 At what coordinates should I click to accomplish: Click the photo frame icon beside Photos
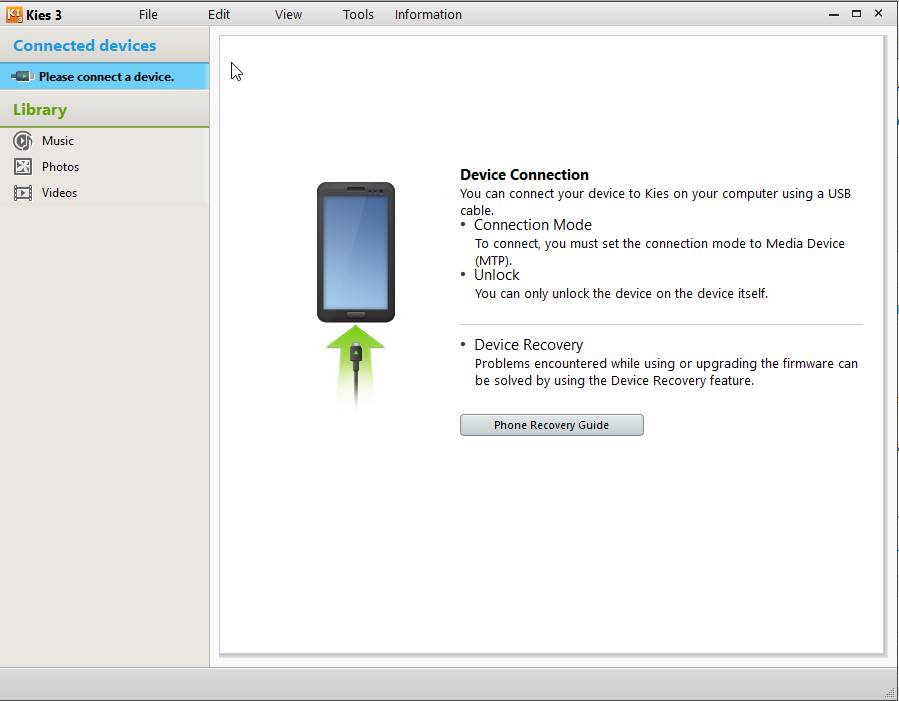[22, 167]
